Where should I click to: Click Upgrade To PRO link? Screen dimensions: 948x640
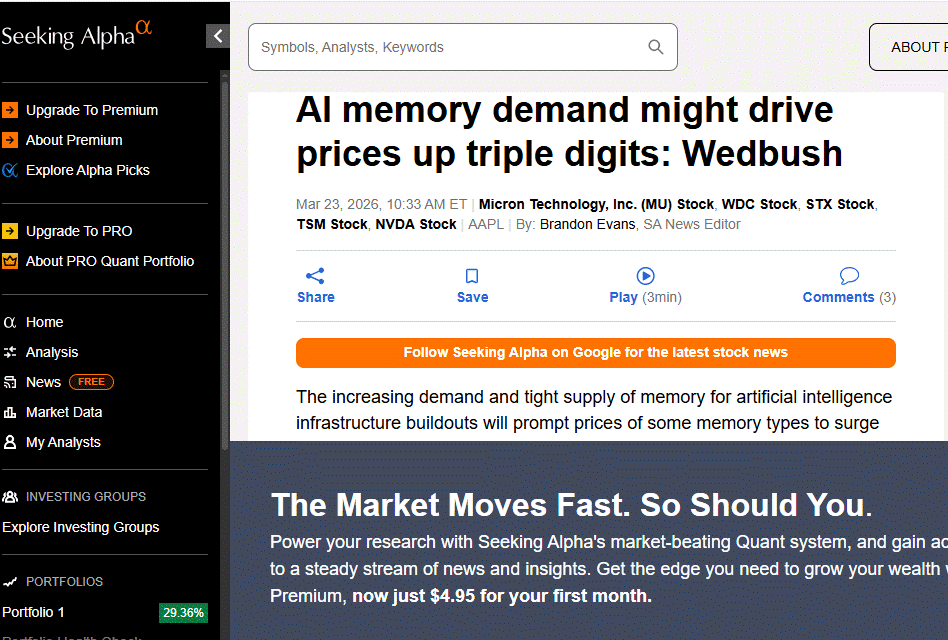pyautogui.click(x=78, y=231)
